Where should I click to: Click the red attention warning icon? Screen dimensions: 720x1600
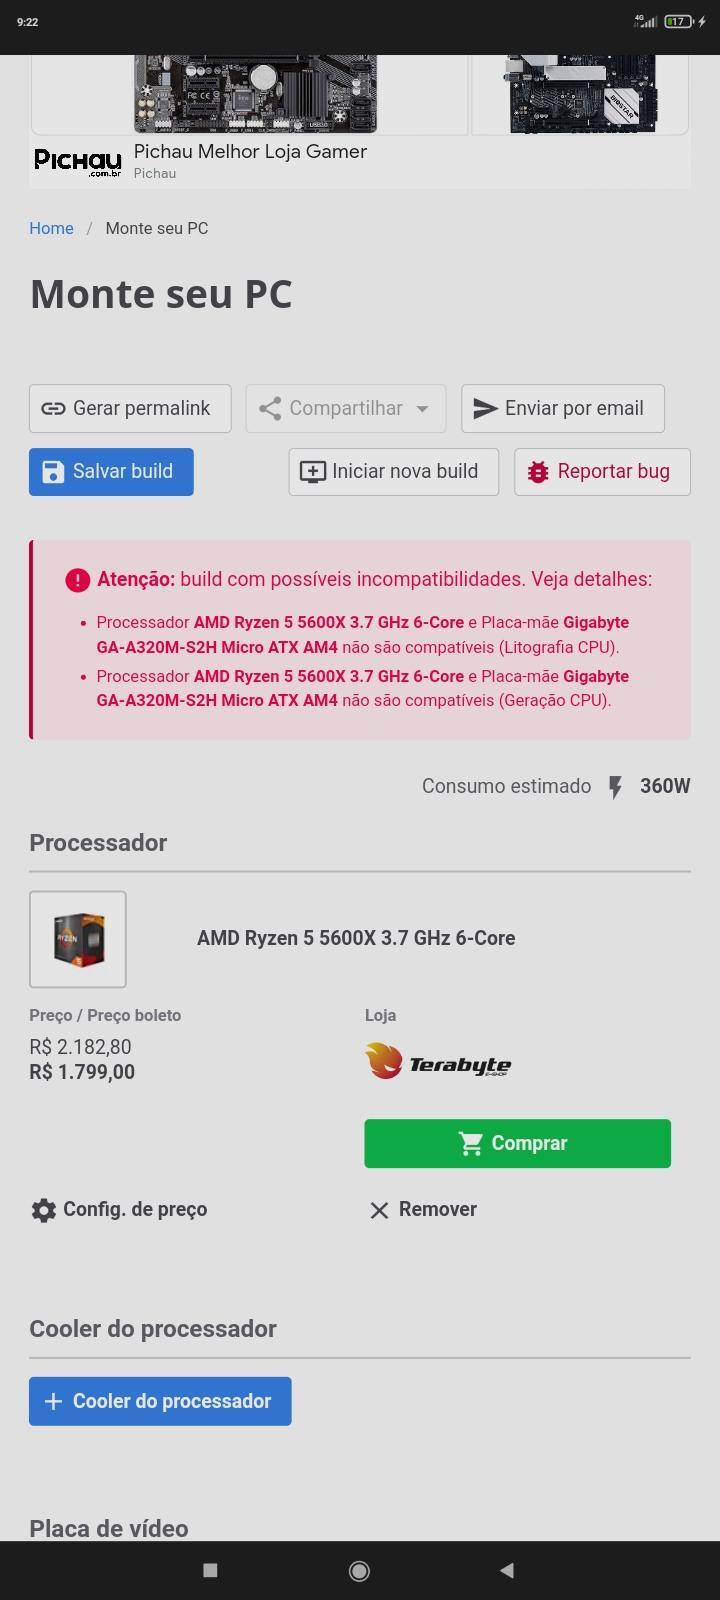(x=78, y=580)
